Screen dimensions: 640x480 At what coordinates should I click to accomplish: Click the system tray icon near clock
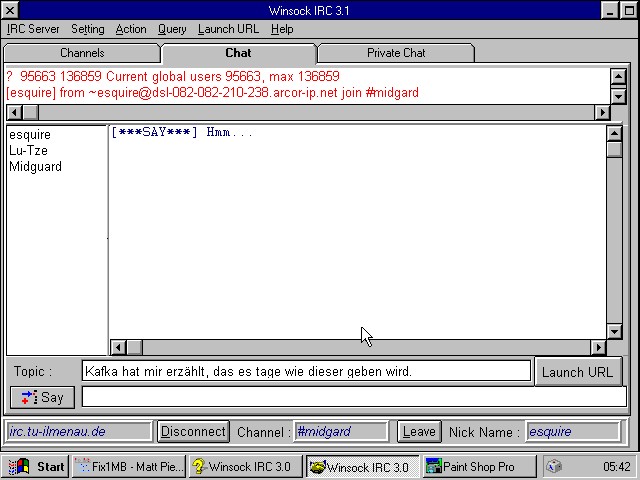555,467
